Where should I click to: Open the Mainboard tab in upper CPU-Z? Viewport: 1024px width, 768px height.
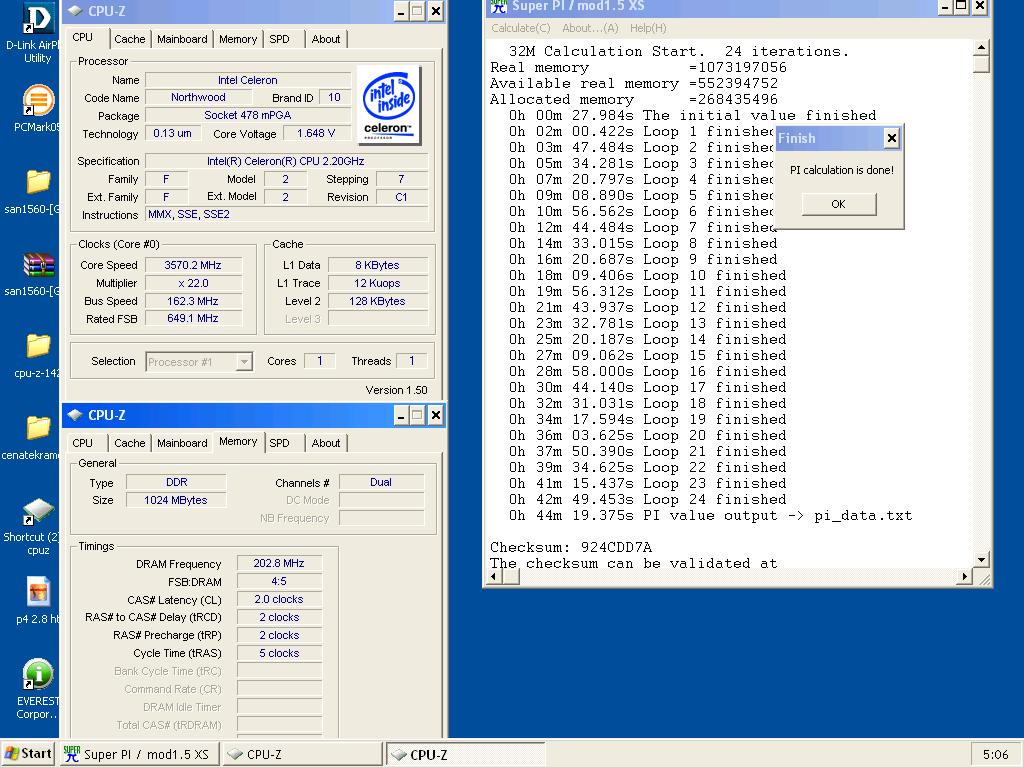[x=182, y=39]
